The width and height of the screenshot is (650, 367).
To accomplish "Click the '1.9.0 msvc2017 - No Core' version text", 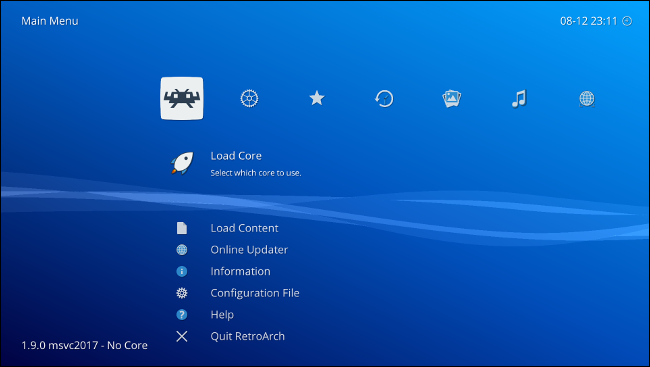I will (x=85, y=345).
